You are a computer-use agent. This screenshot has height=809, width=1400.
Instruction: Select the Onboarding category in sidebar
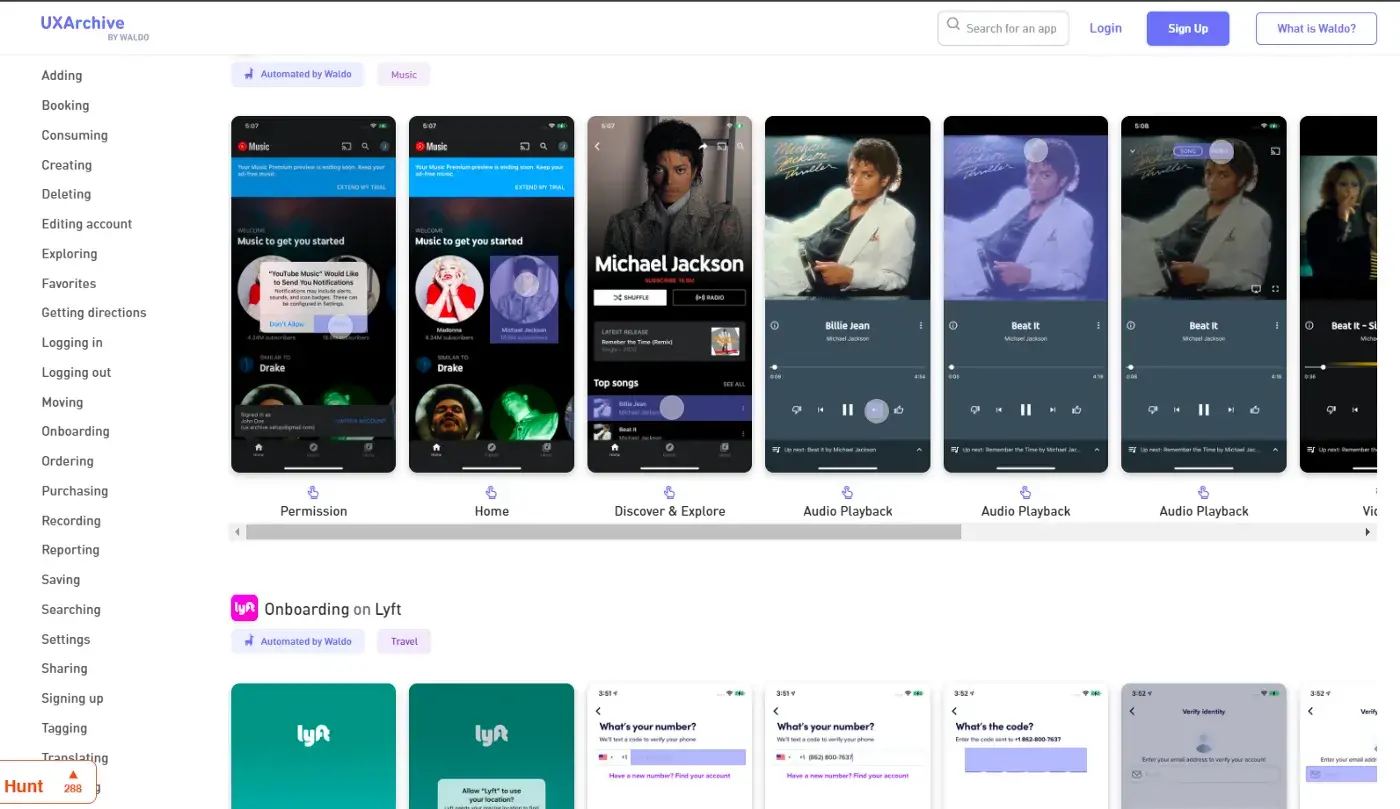coord(75,431)
